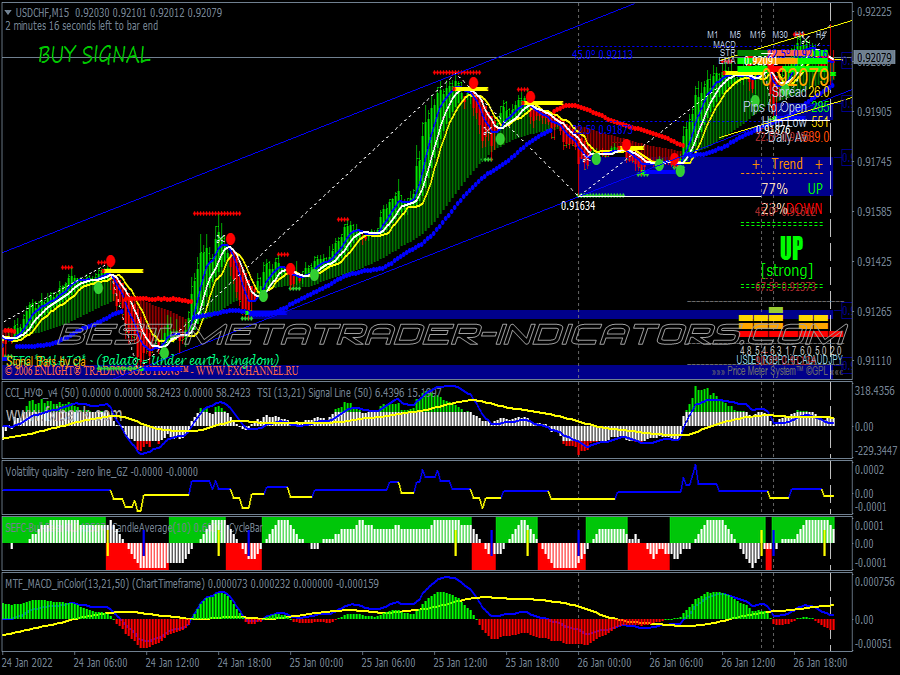Click the -0.00051 MACD scale value
Viewport: 900px width, 675px height.
click(872, 644)
